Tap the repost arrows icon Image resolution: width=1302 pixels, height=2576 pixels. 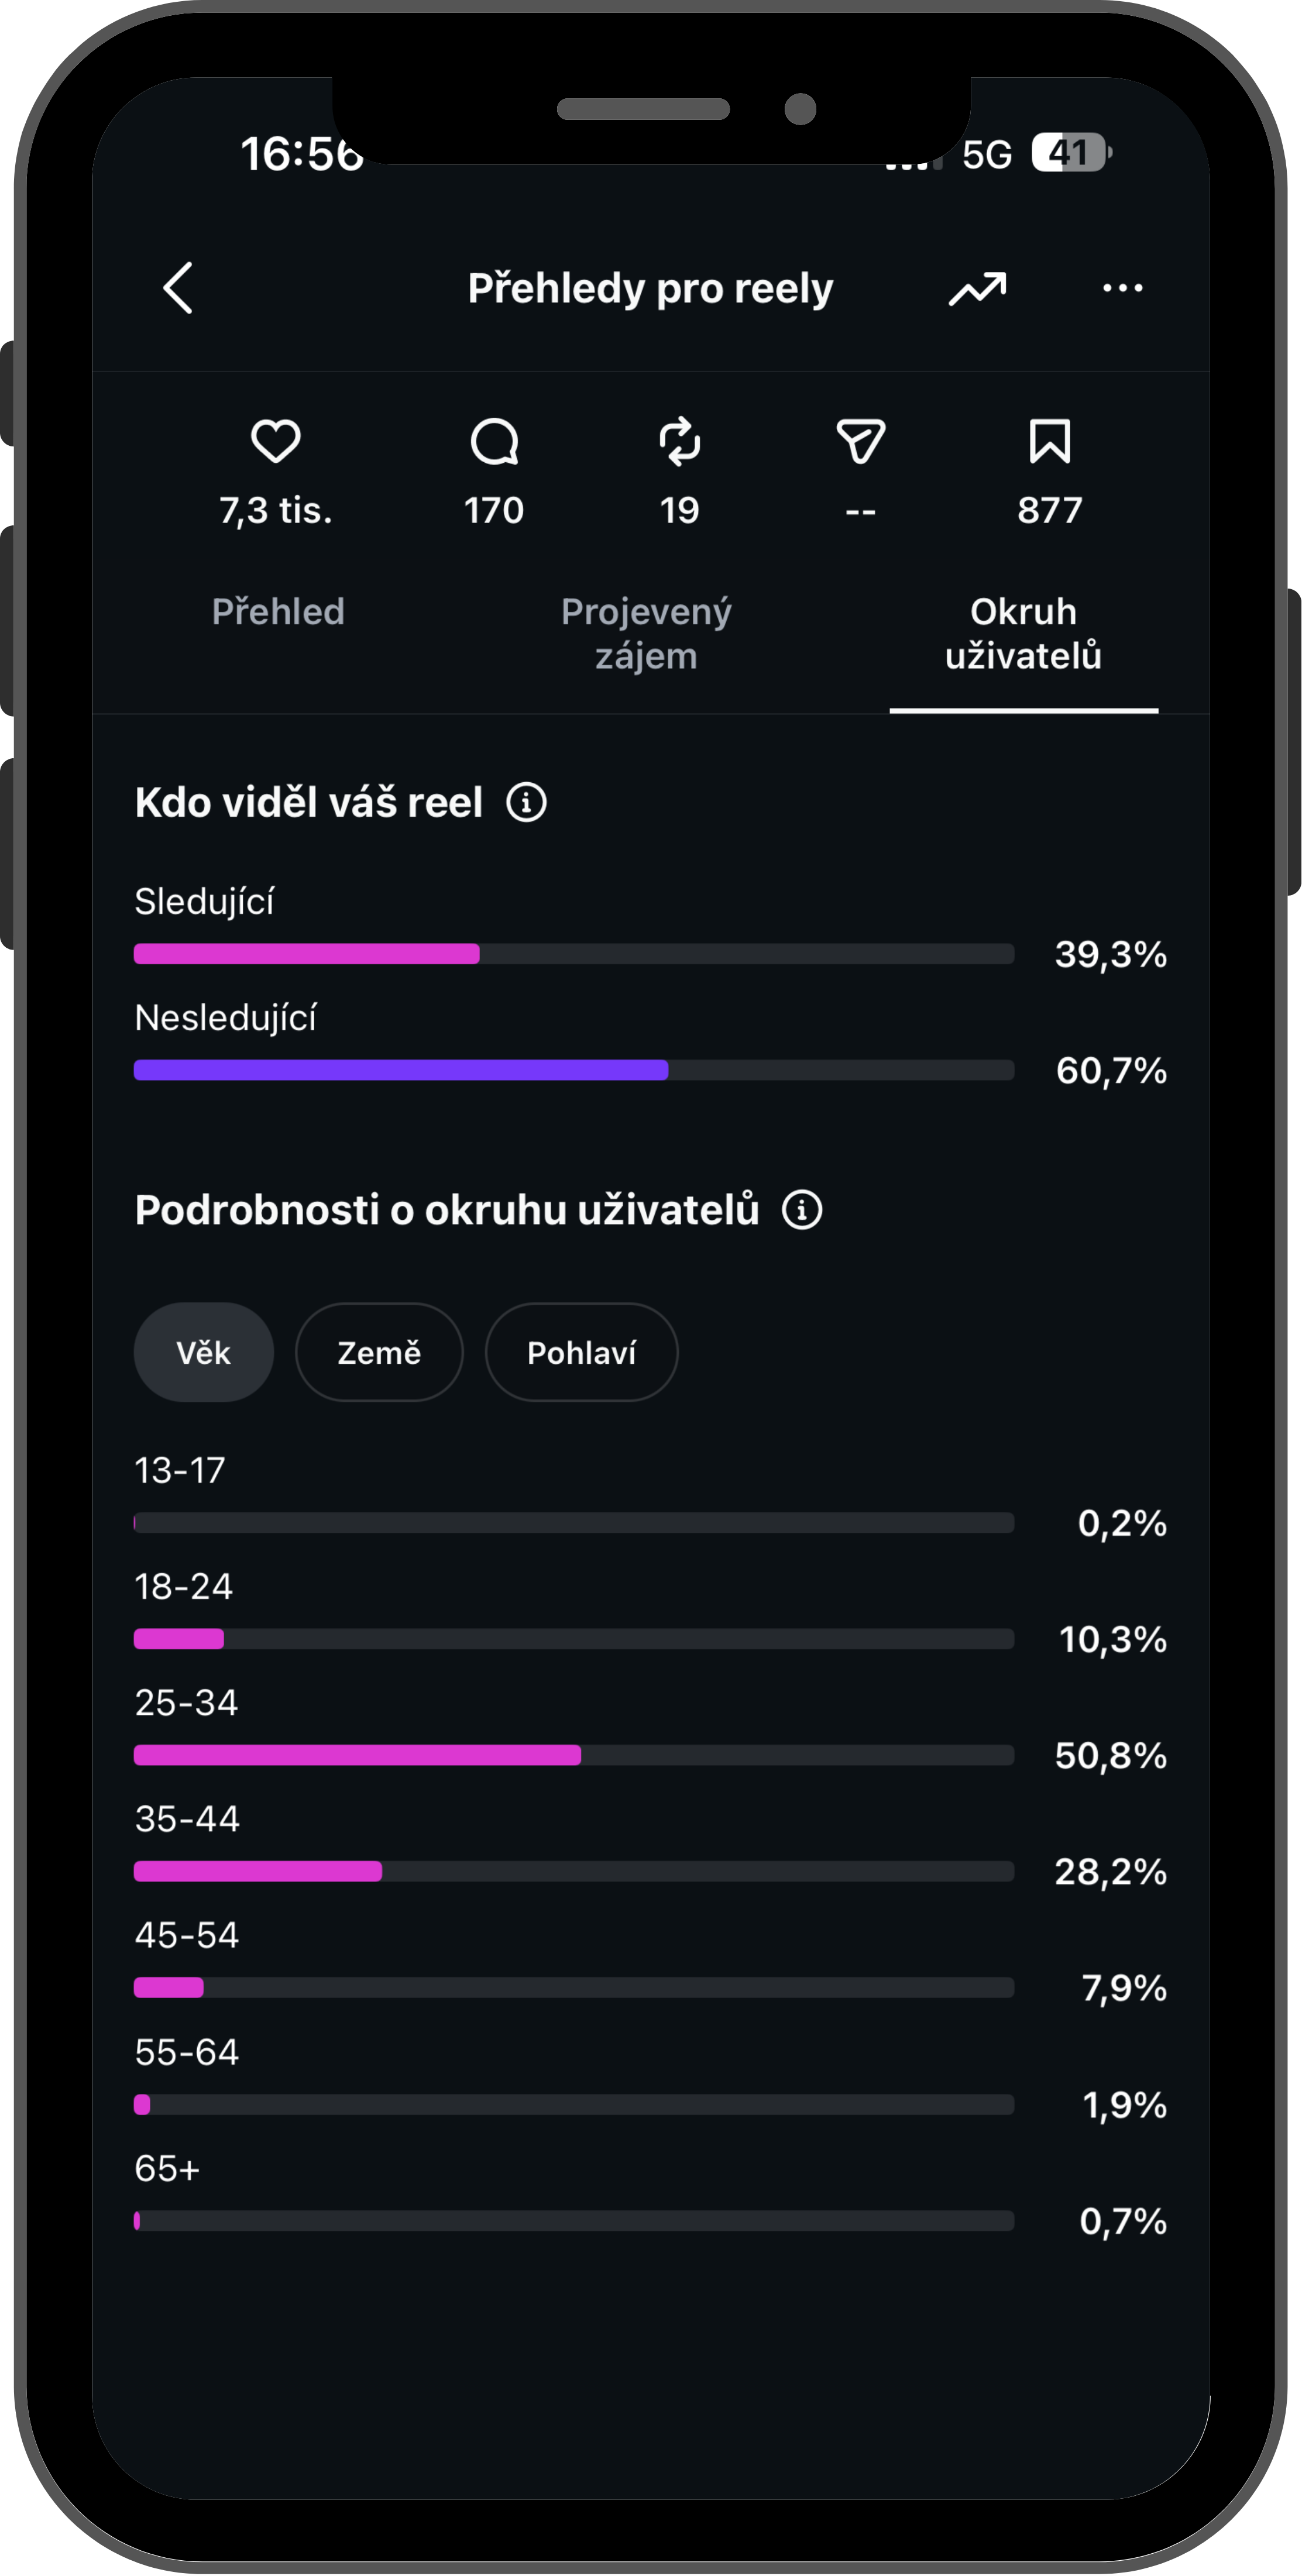(x=680, y=442)
